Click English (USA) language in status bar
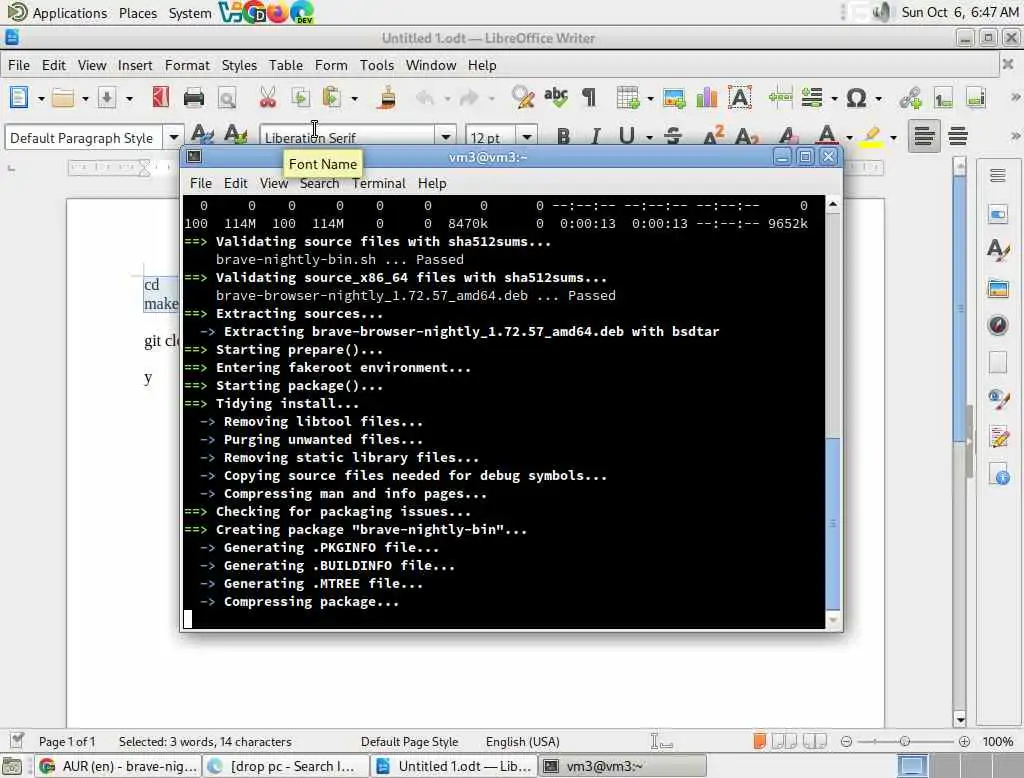The width and height of the screenshot is (1024, 778). (x=522, y=741)
